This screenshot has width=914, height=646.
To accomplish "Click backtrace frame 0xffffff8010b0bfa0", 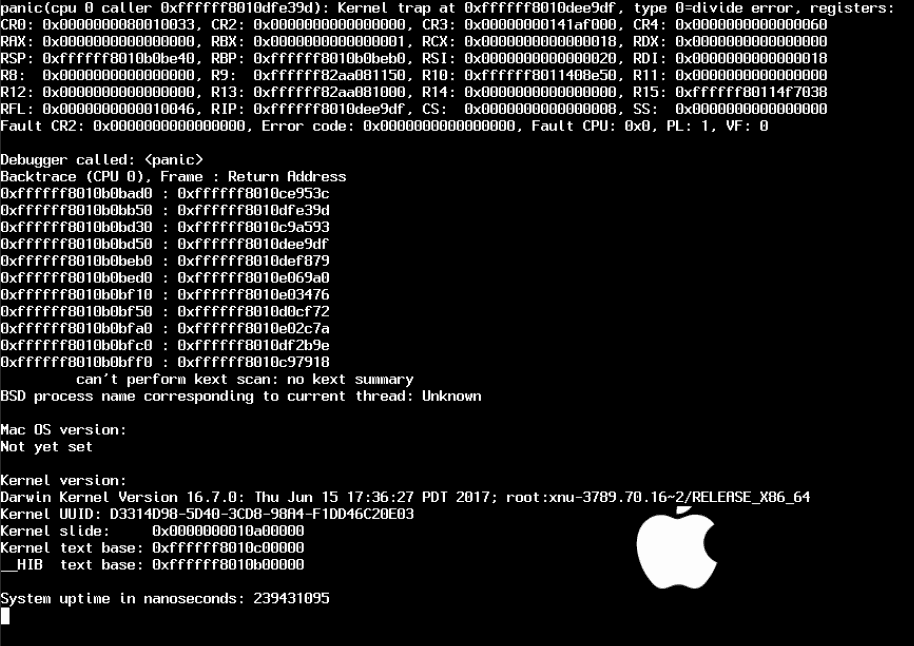I will point(76,329).
